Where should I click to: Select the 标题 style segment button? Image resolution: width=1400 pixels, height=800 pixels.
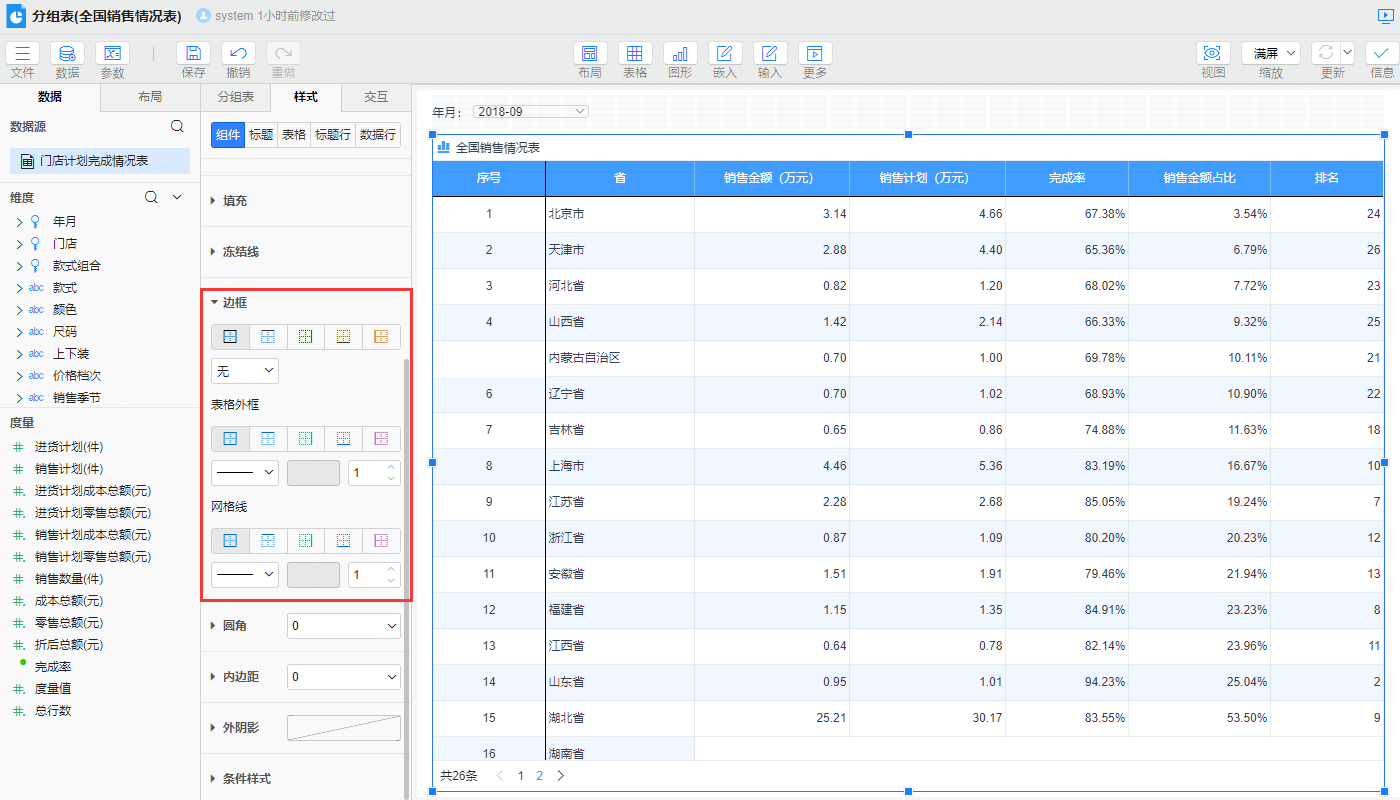[x=261, y=135]
